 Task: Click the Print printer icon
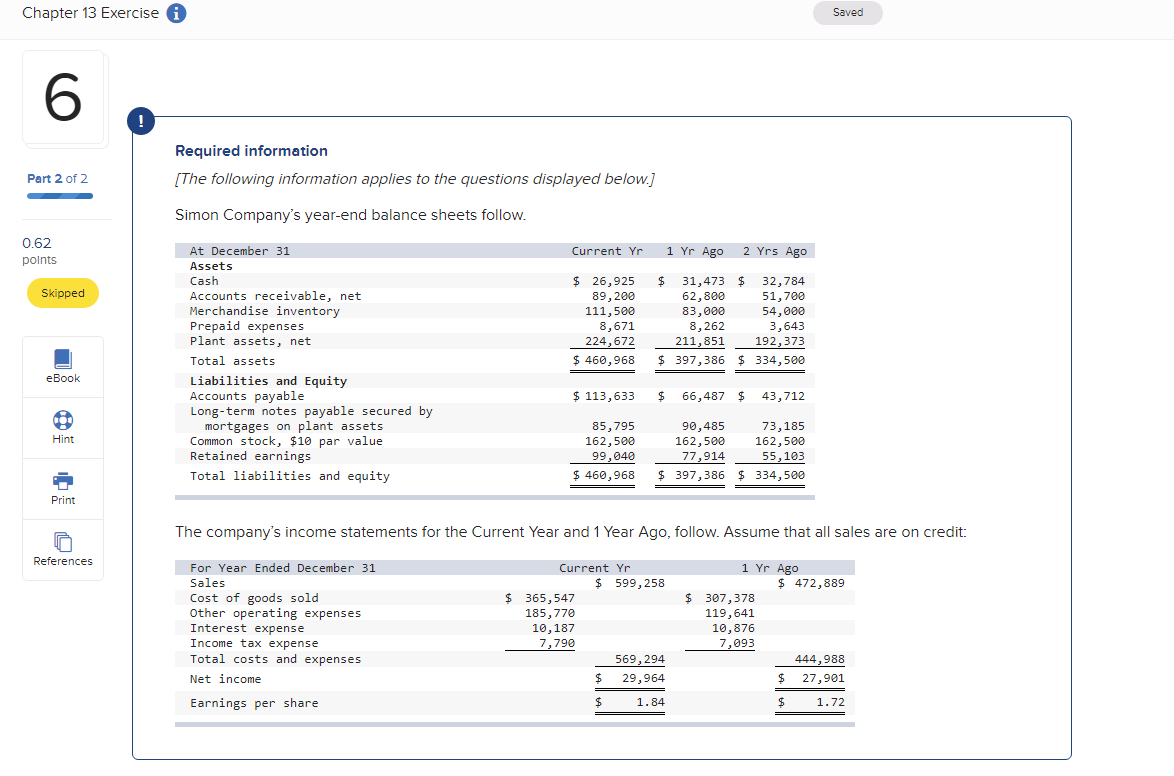(x=63, y=481)
